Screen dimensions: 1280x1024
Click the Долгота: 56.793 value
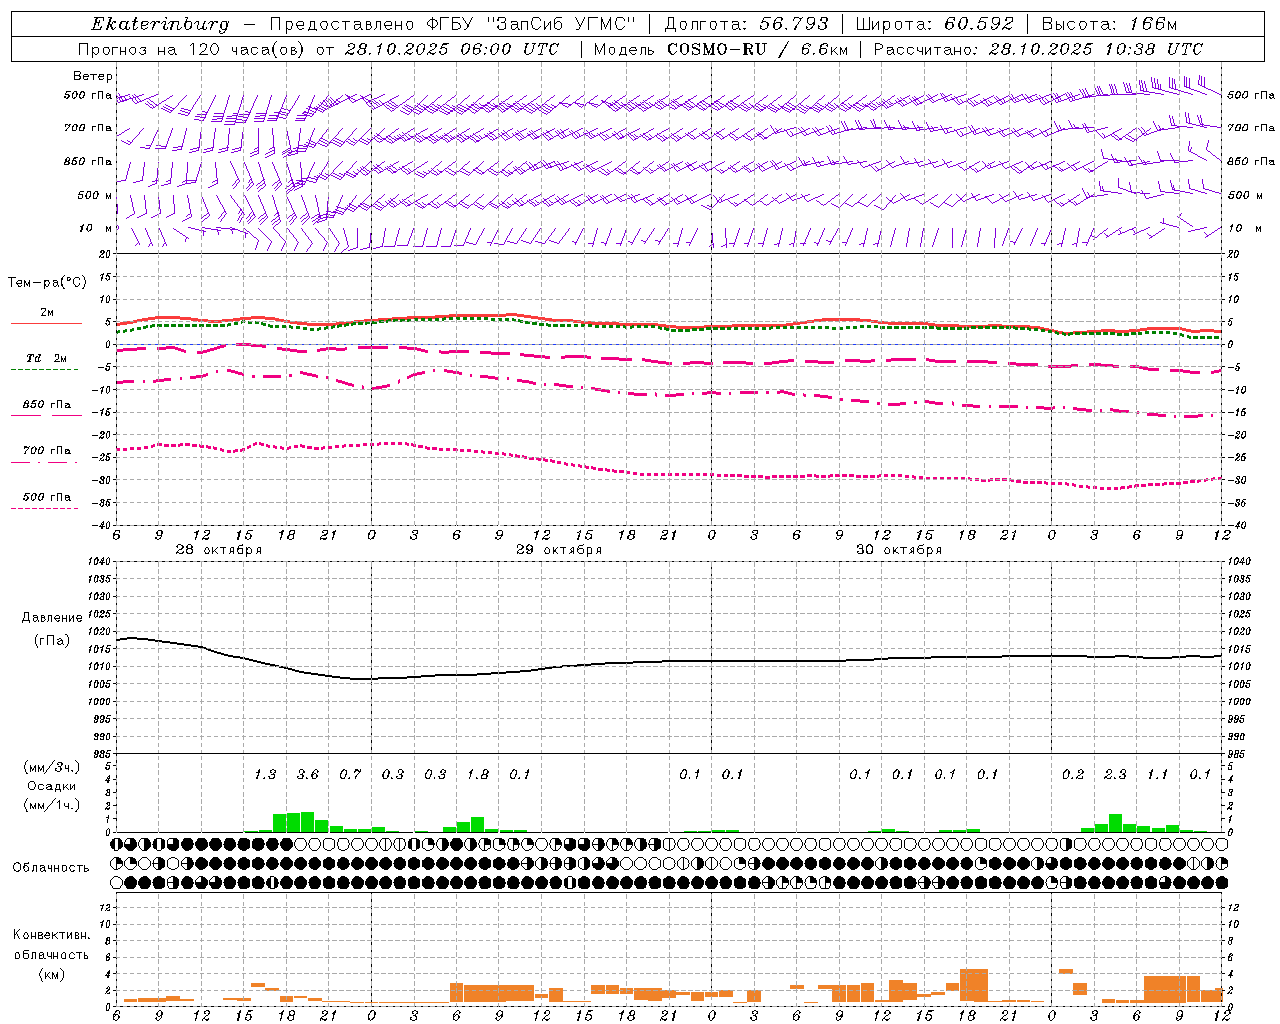(746, 24)
